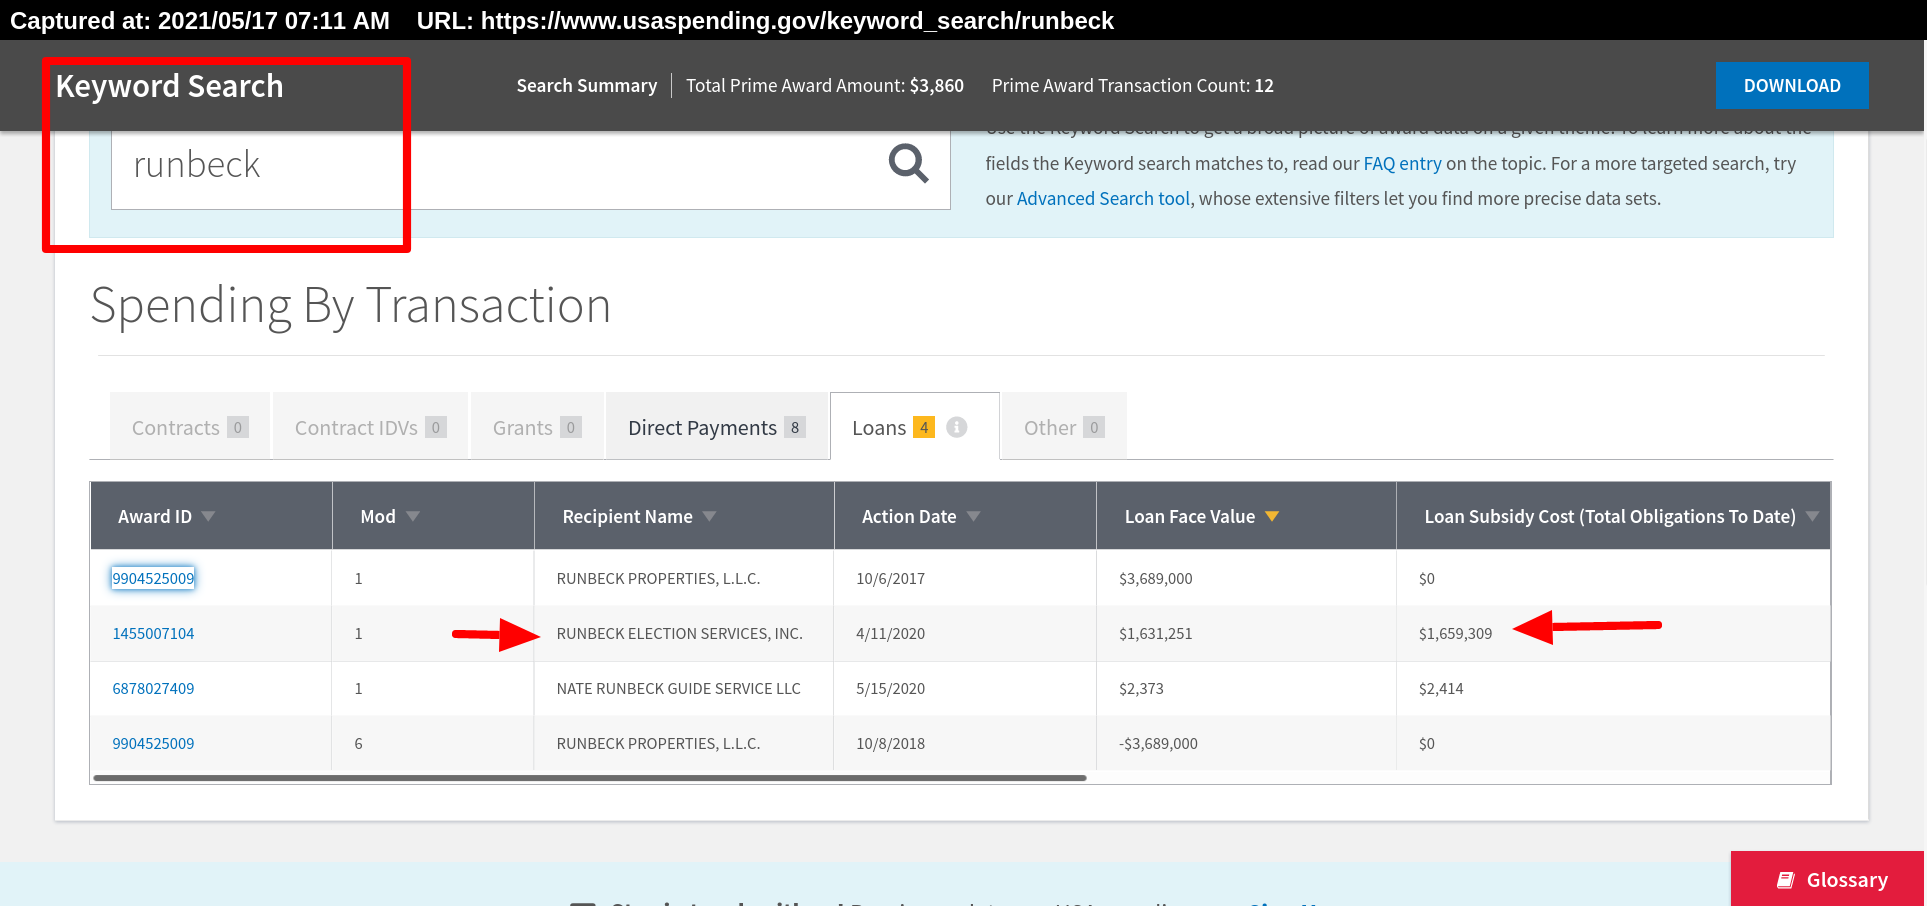Click the Search Summary label
The image size is (1927, 906).
tap(587, 86)
